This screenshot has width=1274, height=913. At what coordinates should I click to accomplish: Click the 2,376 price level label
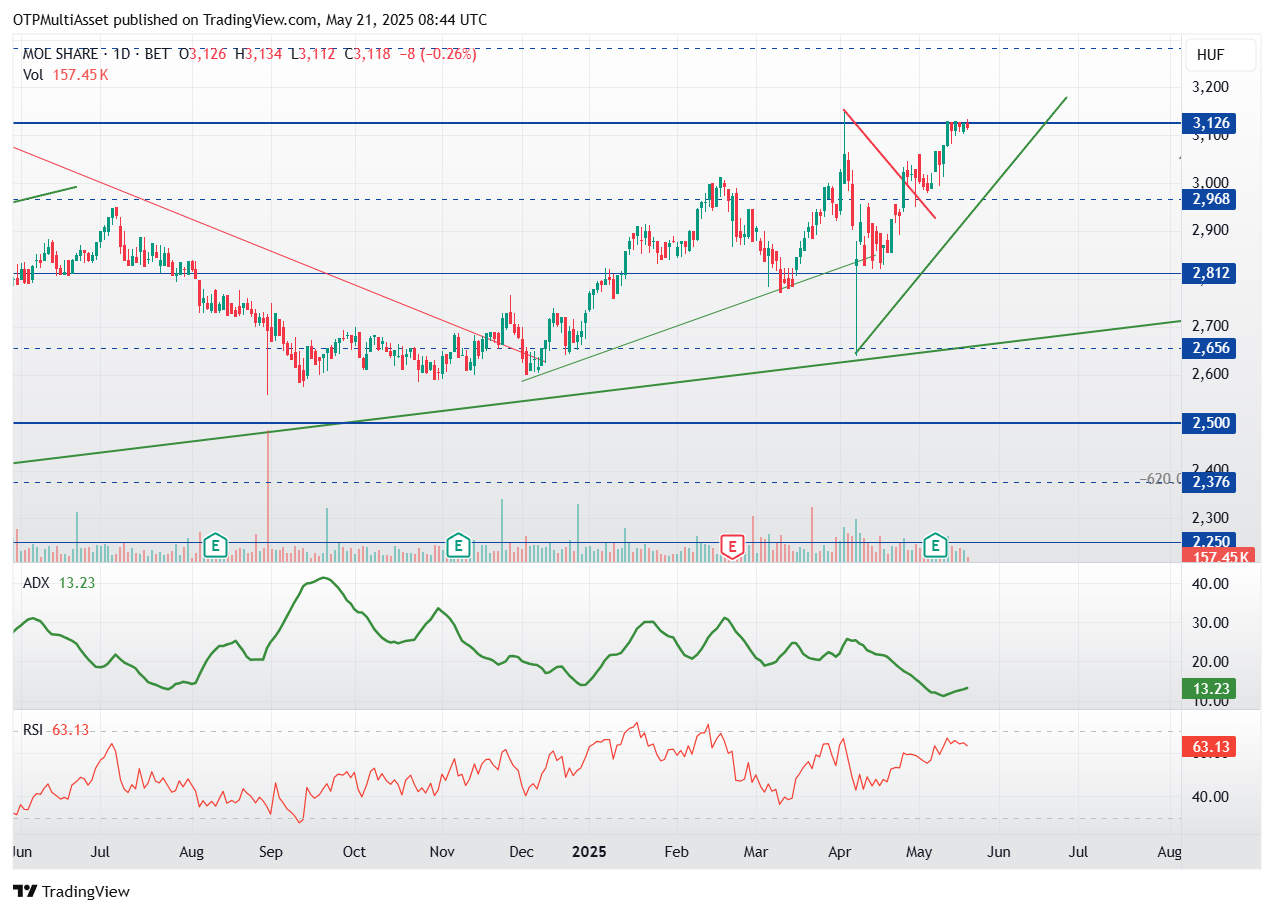[1208, 482]
